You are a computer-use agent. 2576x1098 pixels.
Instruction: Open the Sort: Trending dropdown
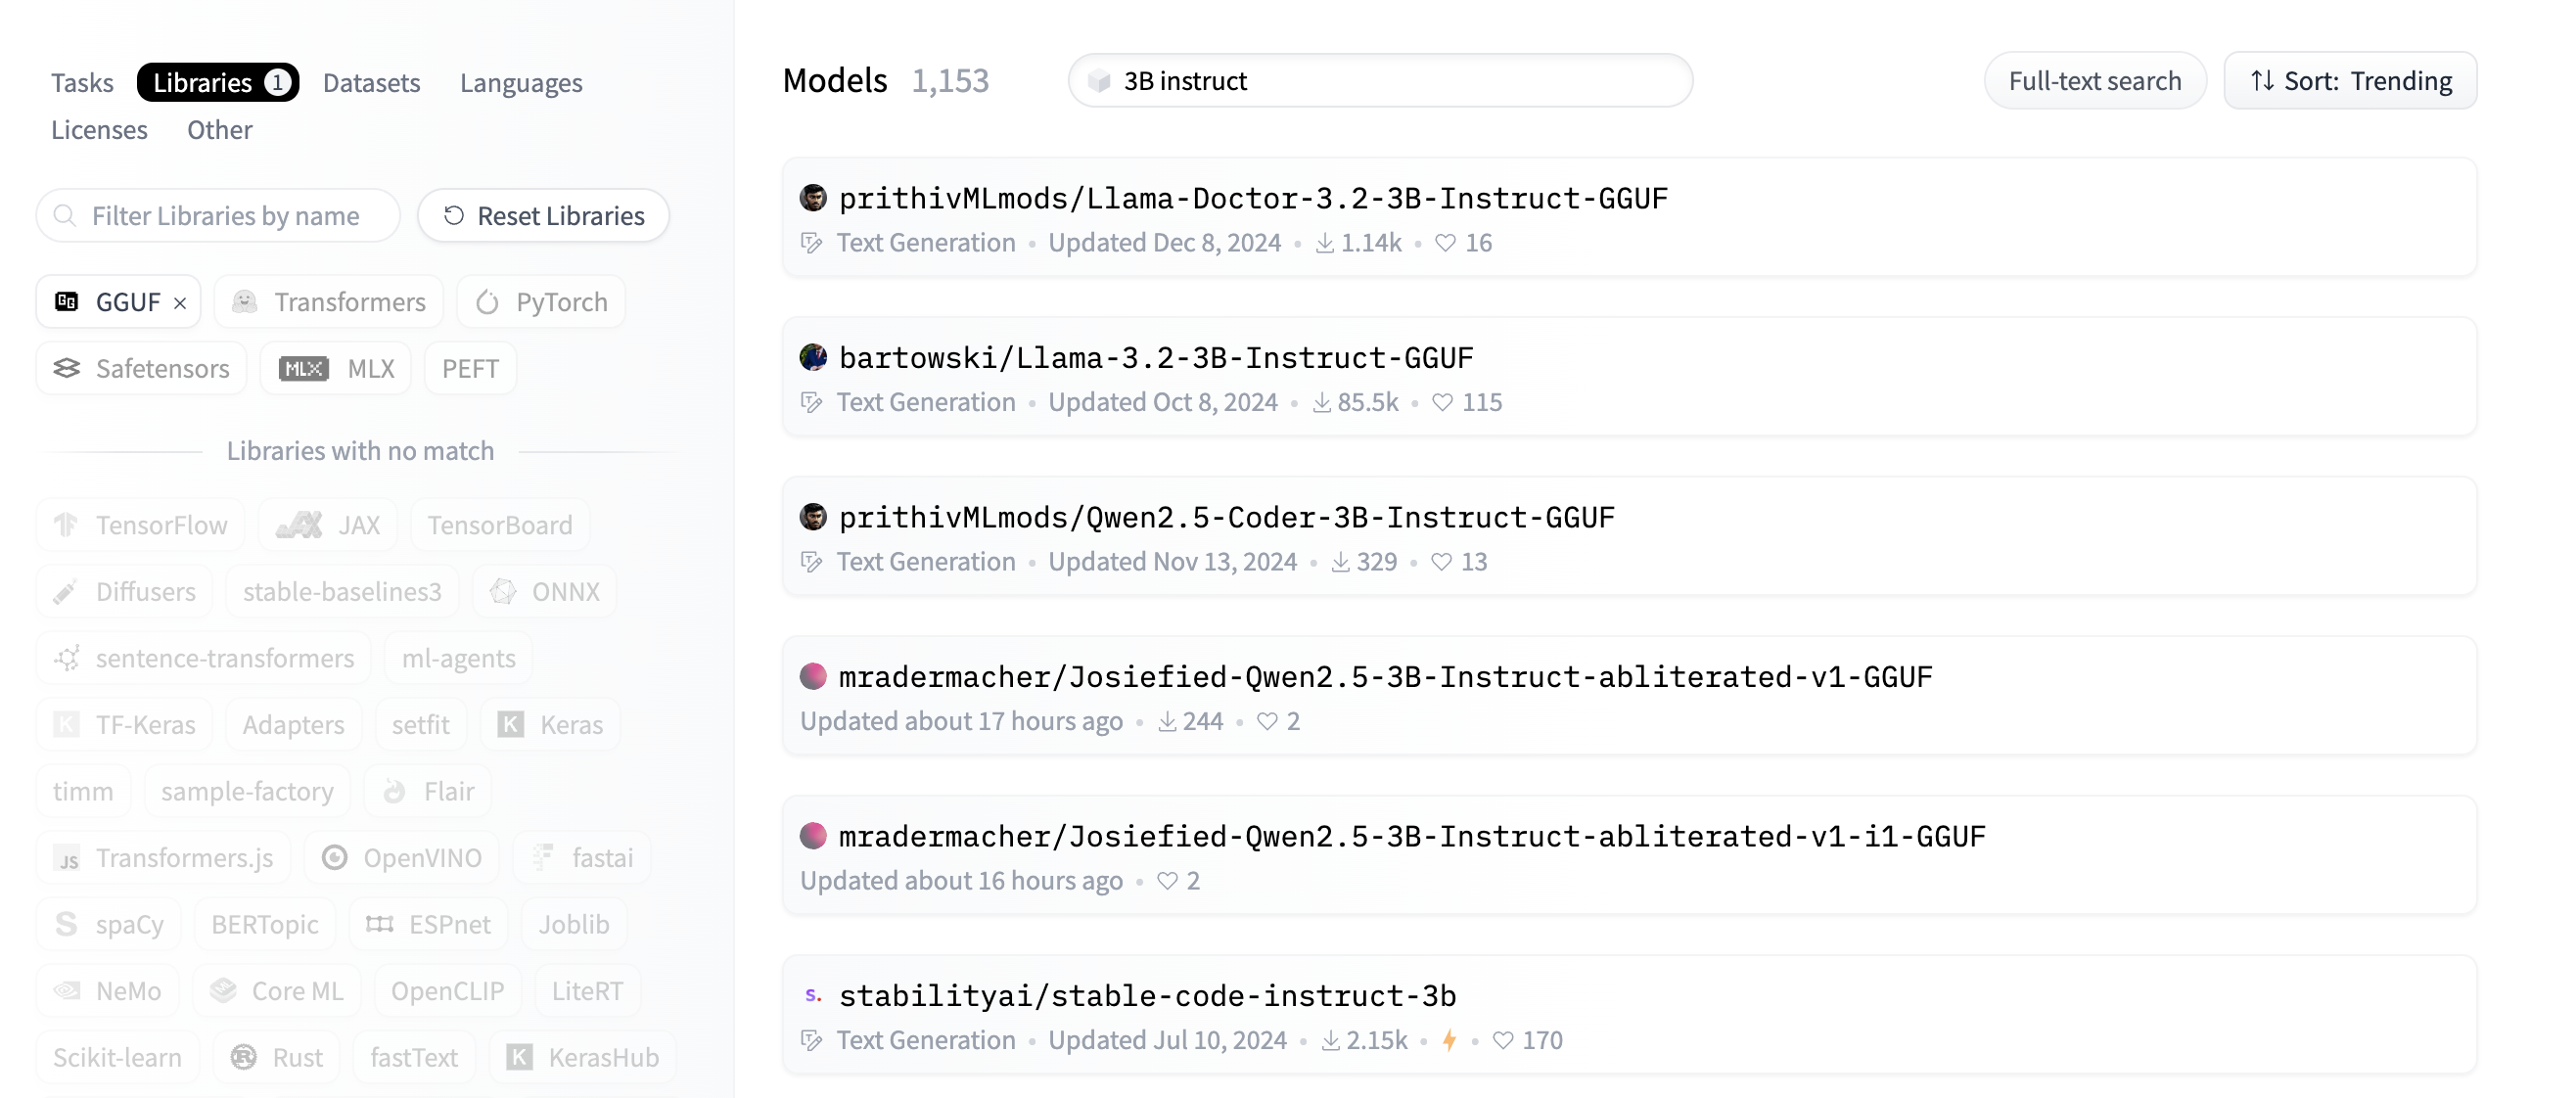[2349, 80]
